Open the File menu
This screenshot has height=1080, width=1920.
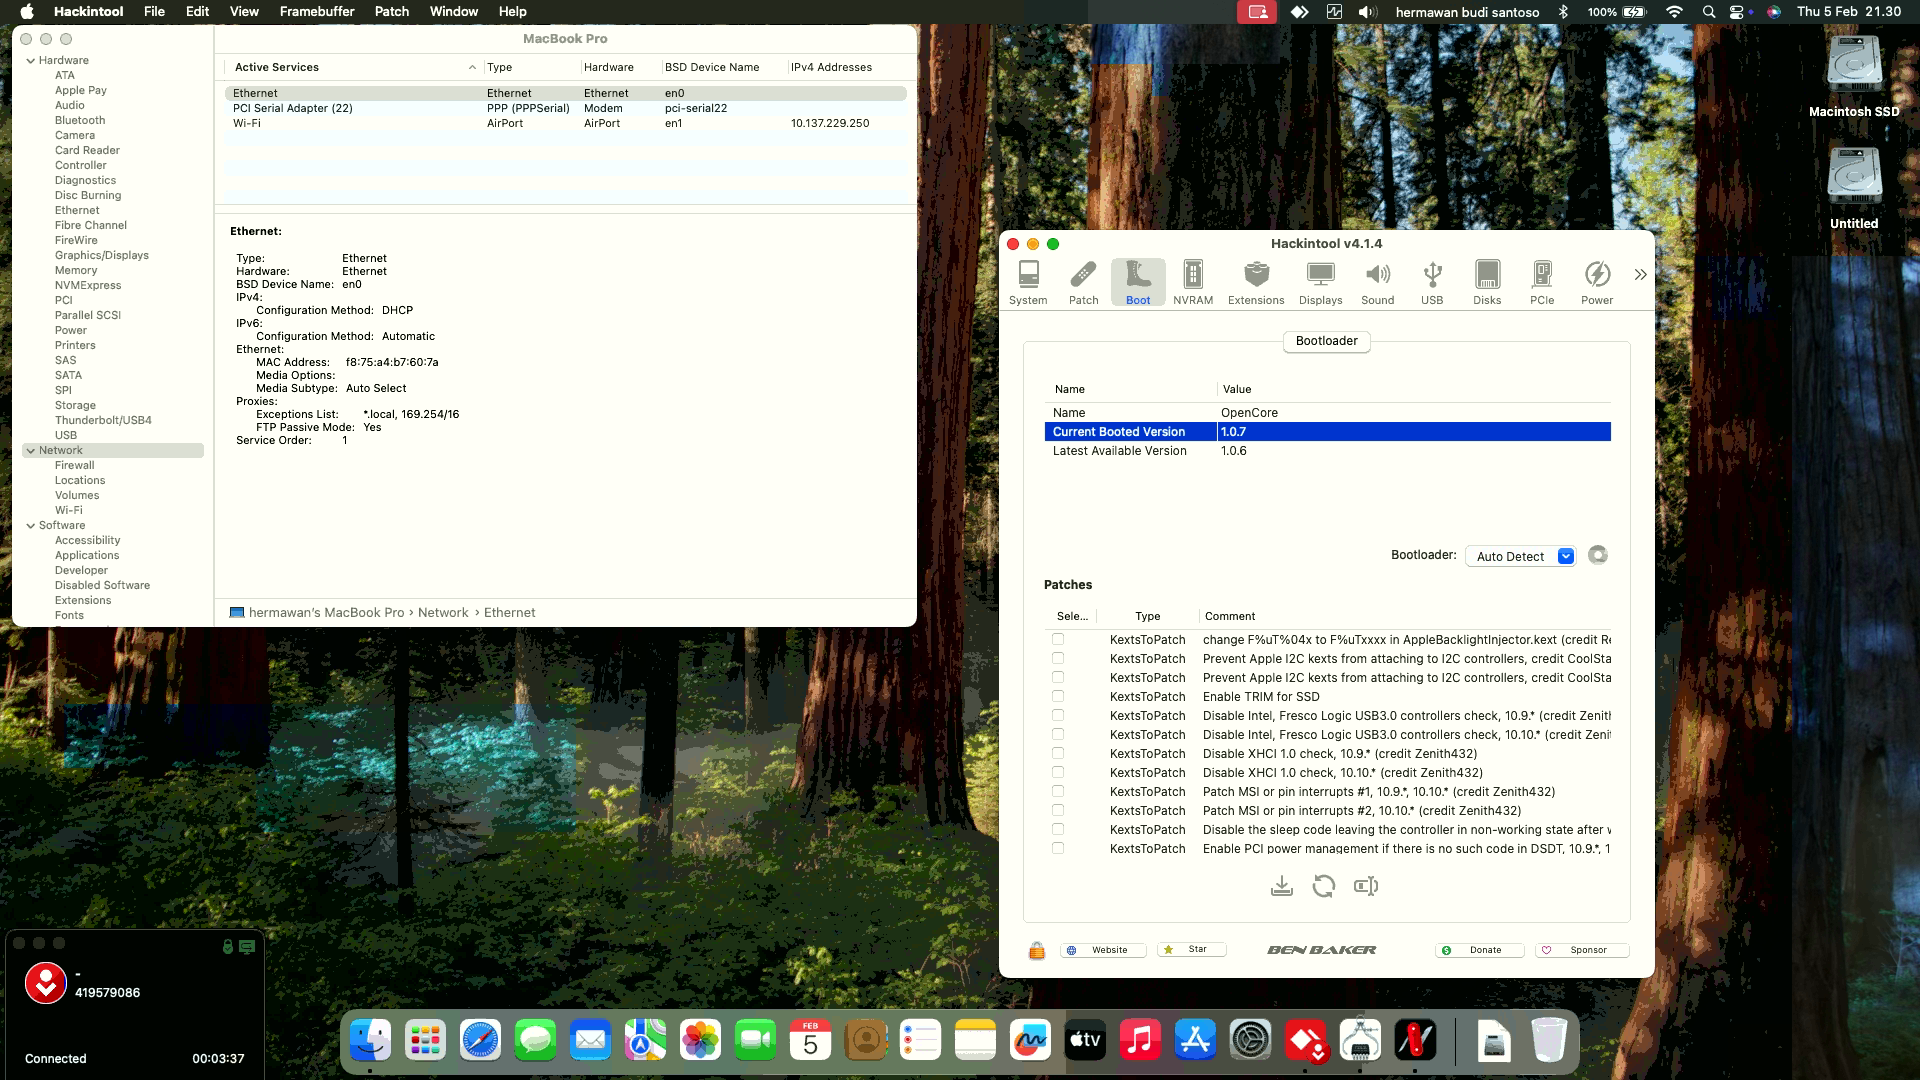(x=155, y=12)
